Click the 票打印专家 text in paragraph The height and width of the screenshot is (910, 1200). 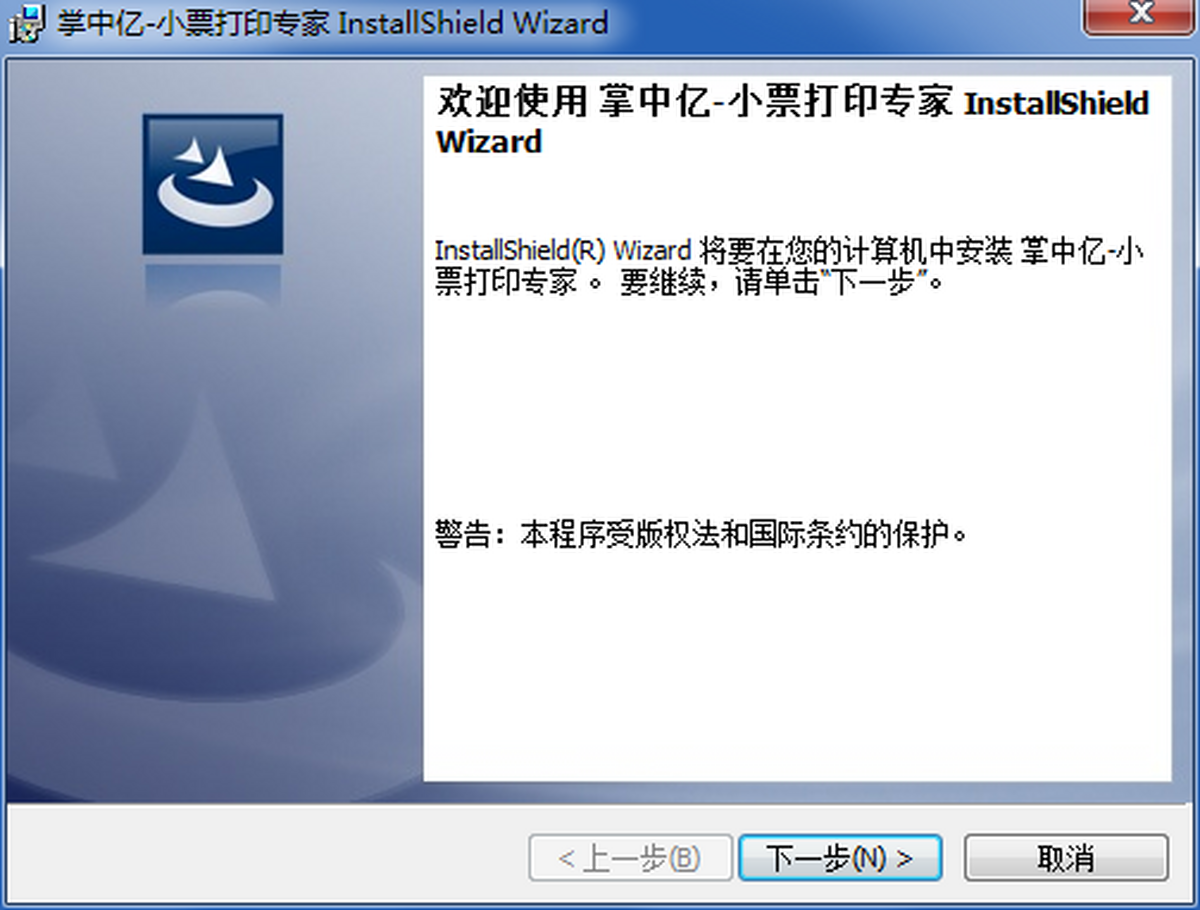(507, 282)
